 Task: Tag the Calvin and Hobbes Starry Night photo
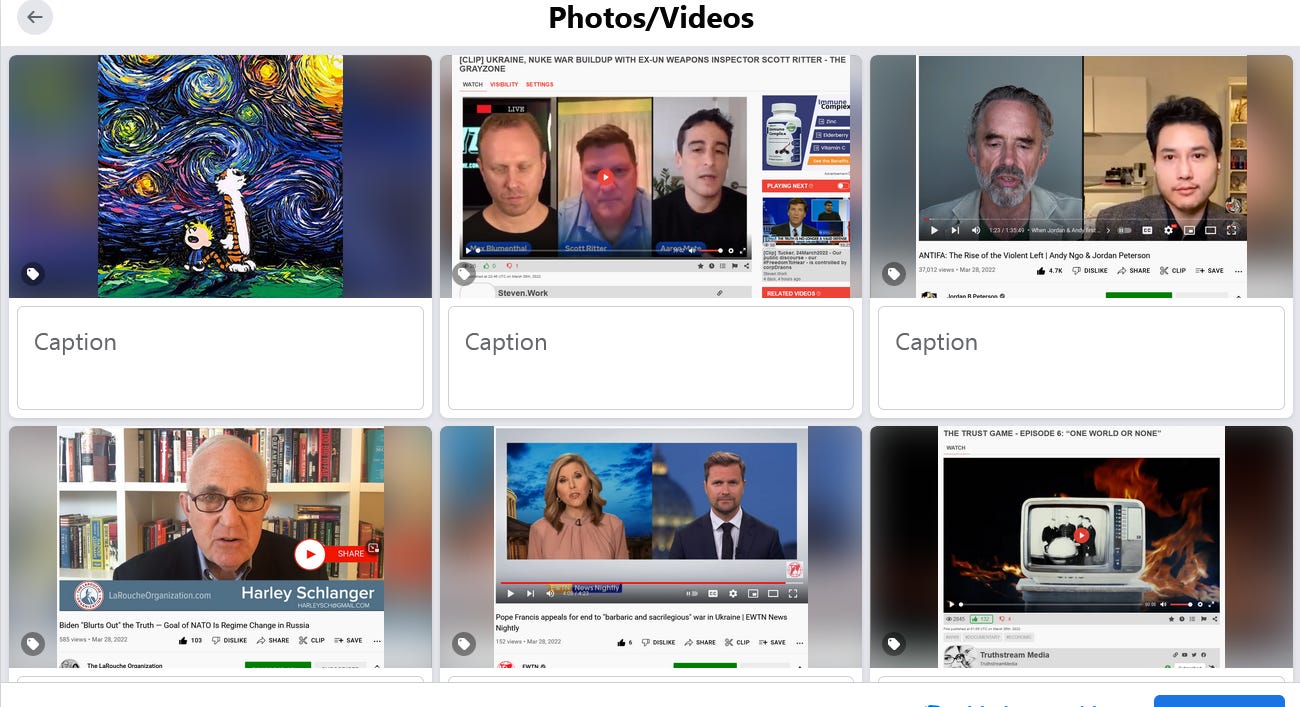33,273
